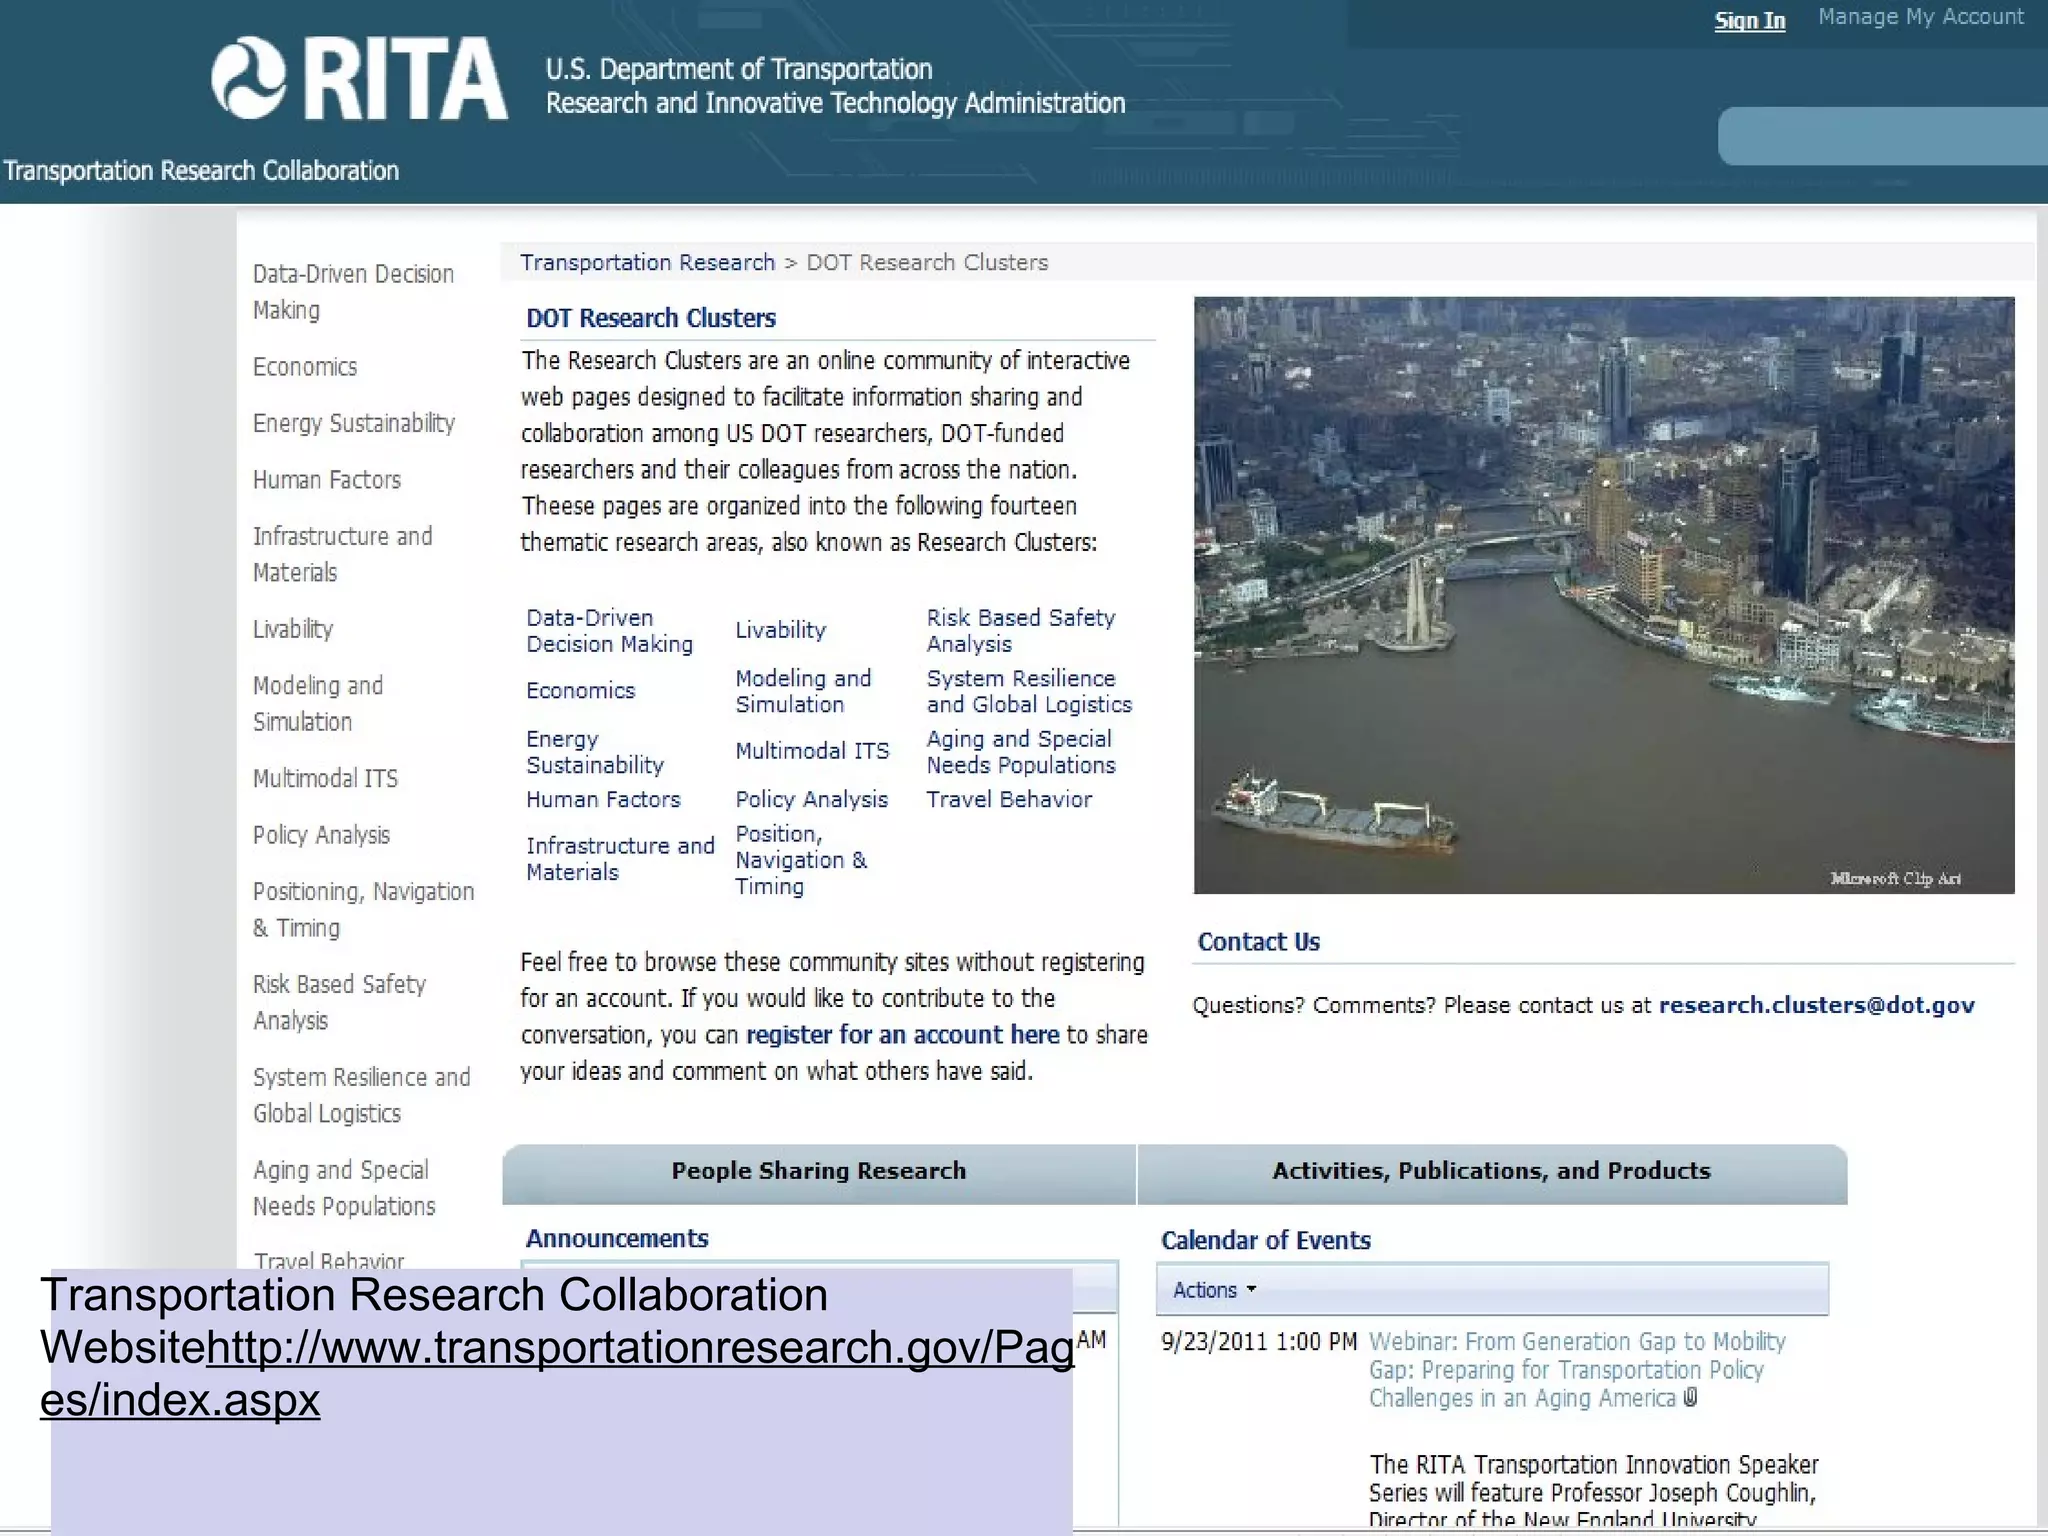Switch to Activities, Publications, and Products tab
Image resolution: width=2048 pixels, height=1536 pixels.
point(1491,1171)
